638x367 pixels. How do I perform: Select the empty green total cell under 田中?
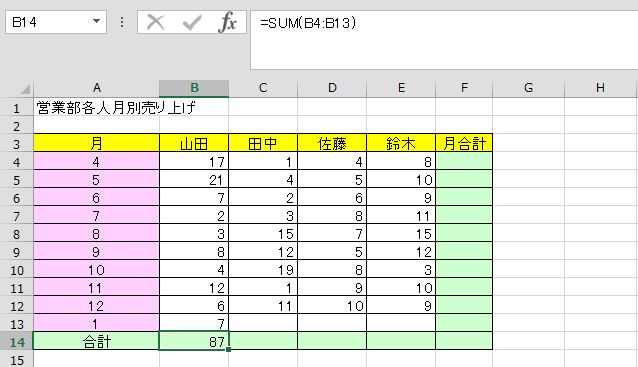pos(263,341)
